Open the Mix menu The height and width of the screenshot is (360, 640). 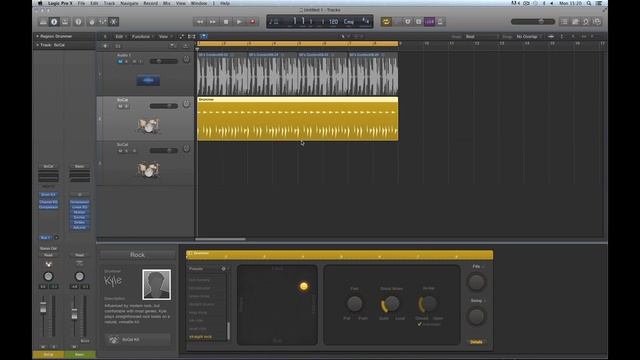tap(167, 3)
